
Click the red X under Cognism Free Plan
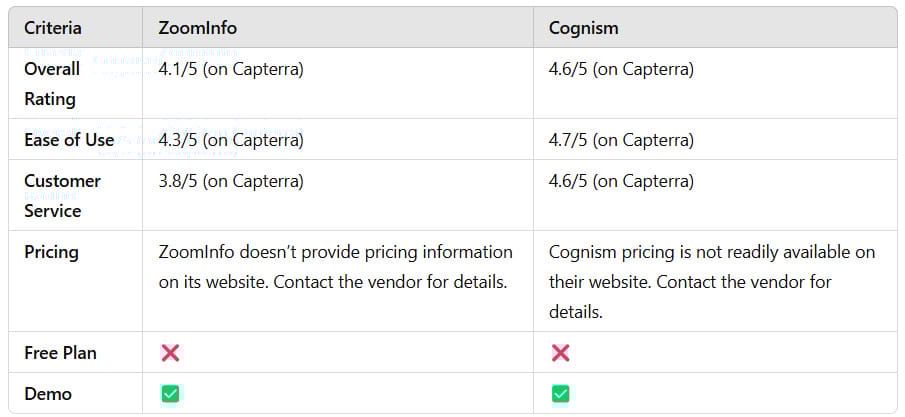(560, 353)
